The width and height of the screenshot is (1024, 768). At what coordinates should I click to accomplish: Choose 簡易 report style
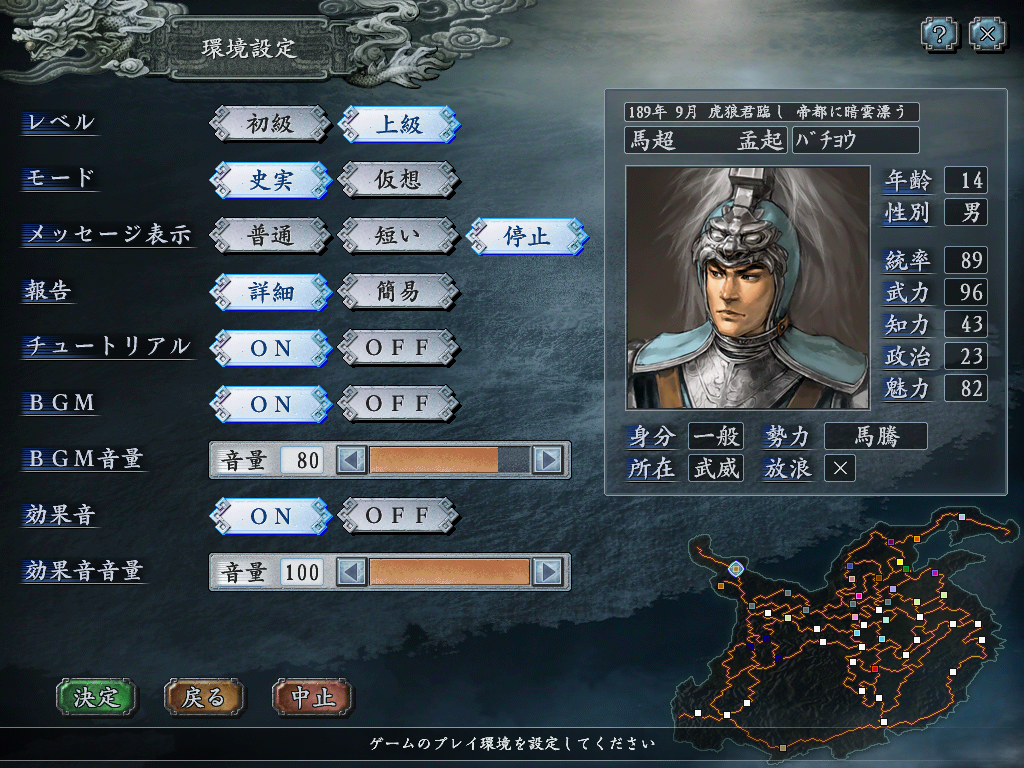pyautogui.click(x=398, y=291)
